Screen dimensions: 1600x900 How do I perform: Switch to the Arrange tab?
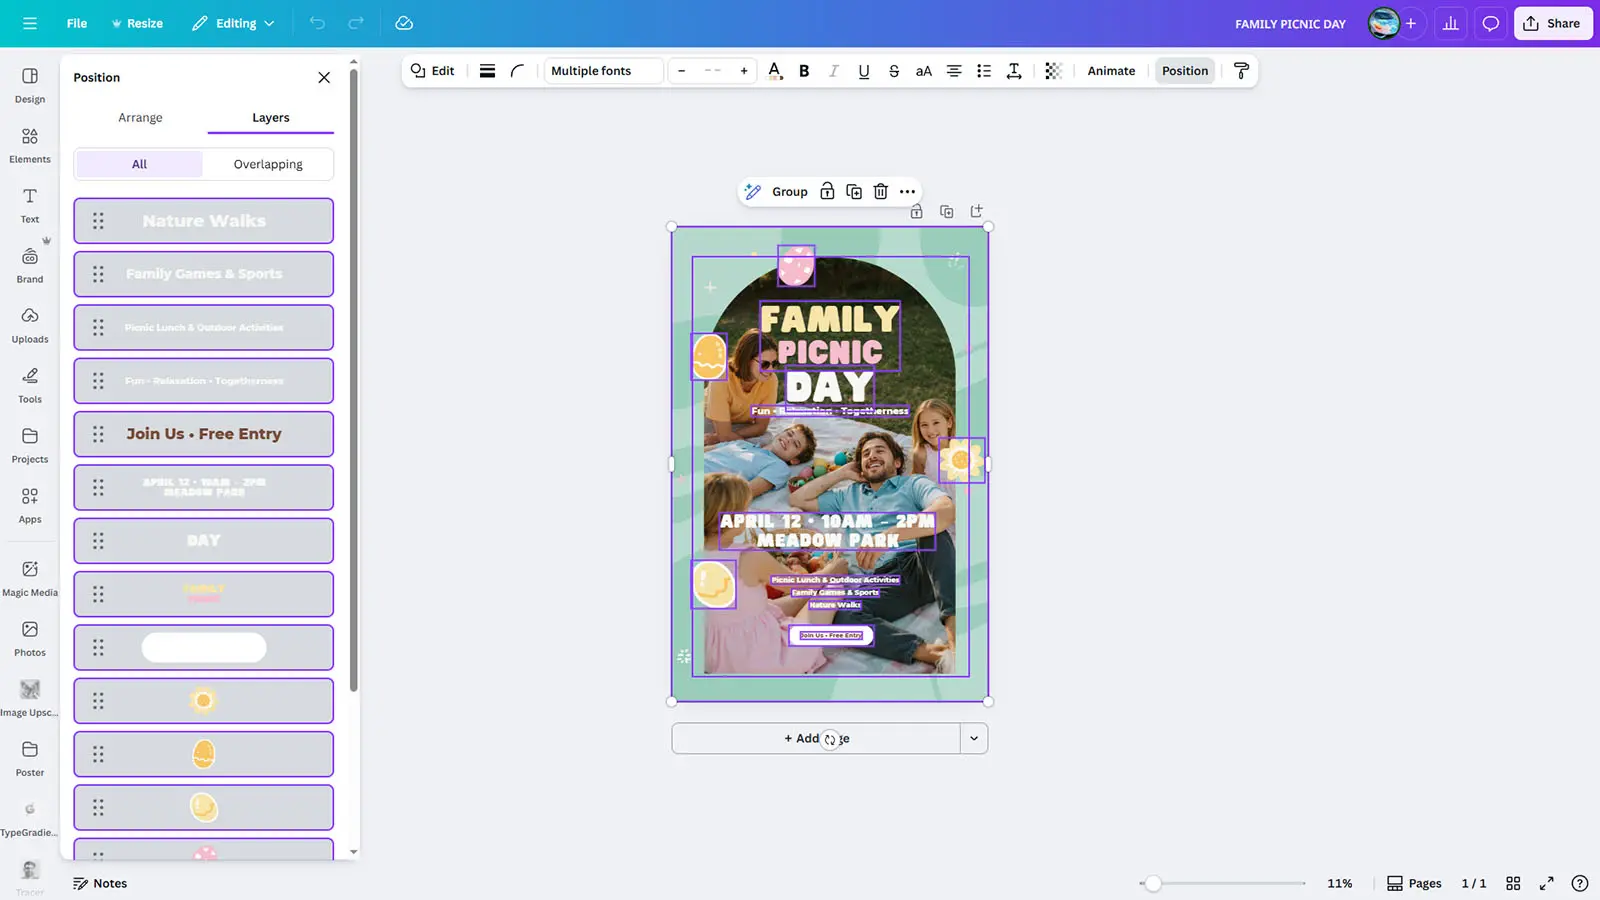pos(140,118)
